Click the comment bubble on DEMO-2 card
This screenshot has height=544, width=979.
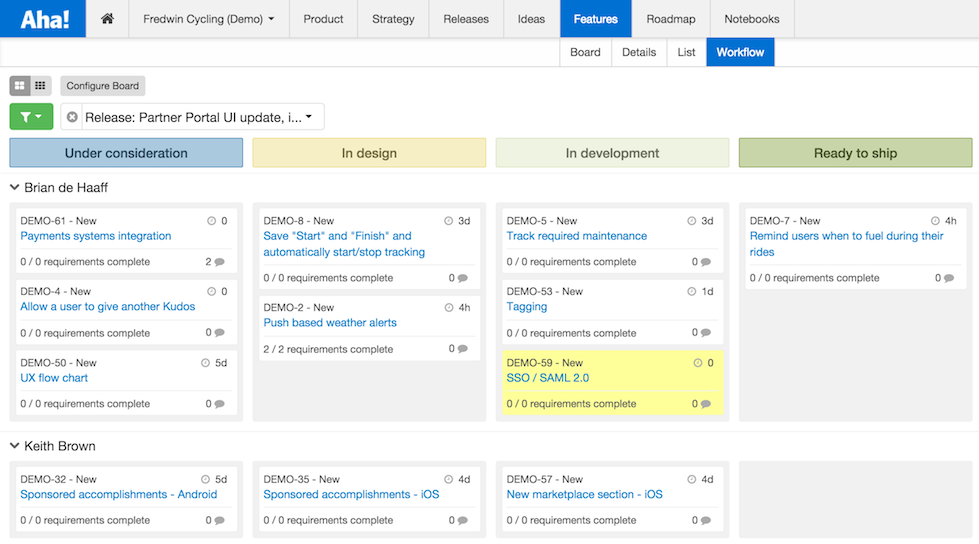[462, 349]
